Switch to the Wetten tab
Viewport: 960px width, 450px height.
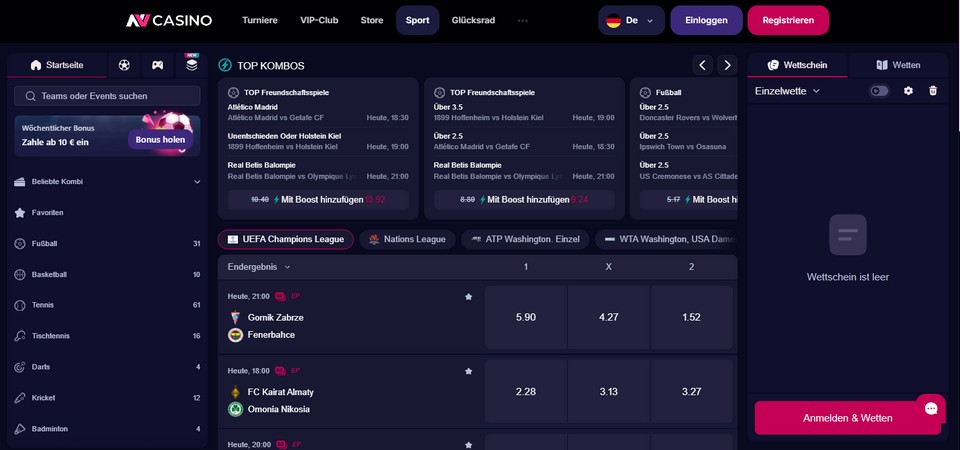pos(898,65)
